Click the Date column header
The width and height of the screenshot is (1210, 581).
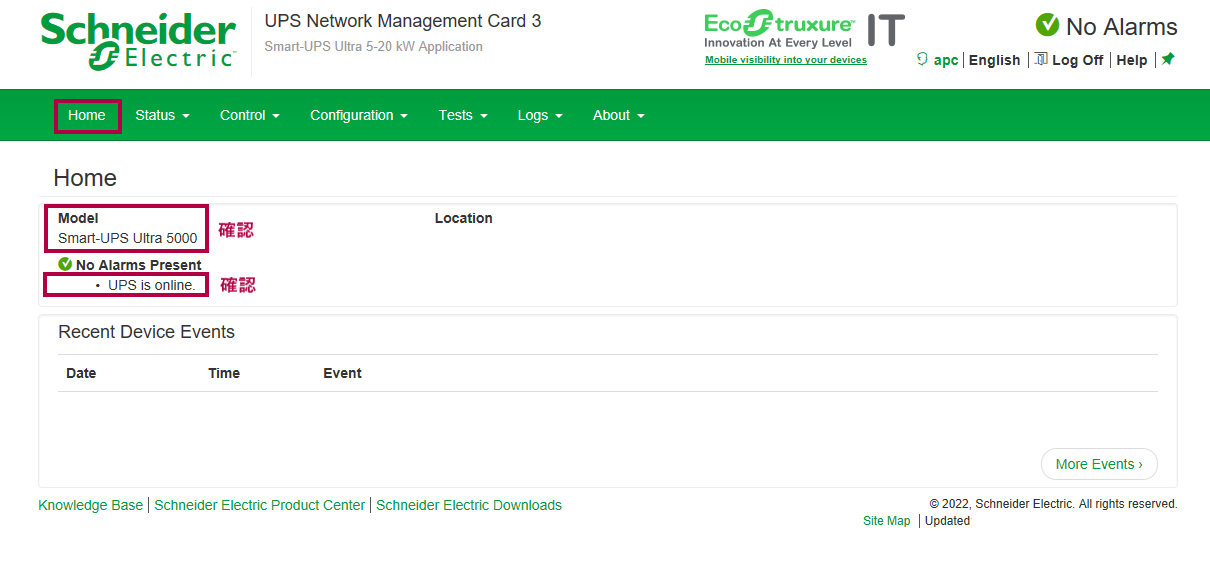tap(81, 373)
